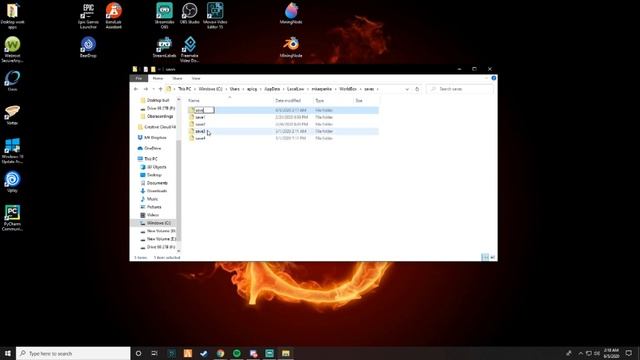The width and height of the screenshot is (640, 360).
Task: Select Users in the address breadcrumb
Action: pyautogui.click(x=234, y=89)
